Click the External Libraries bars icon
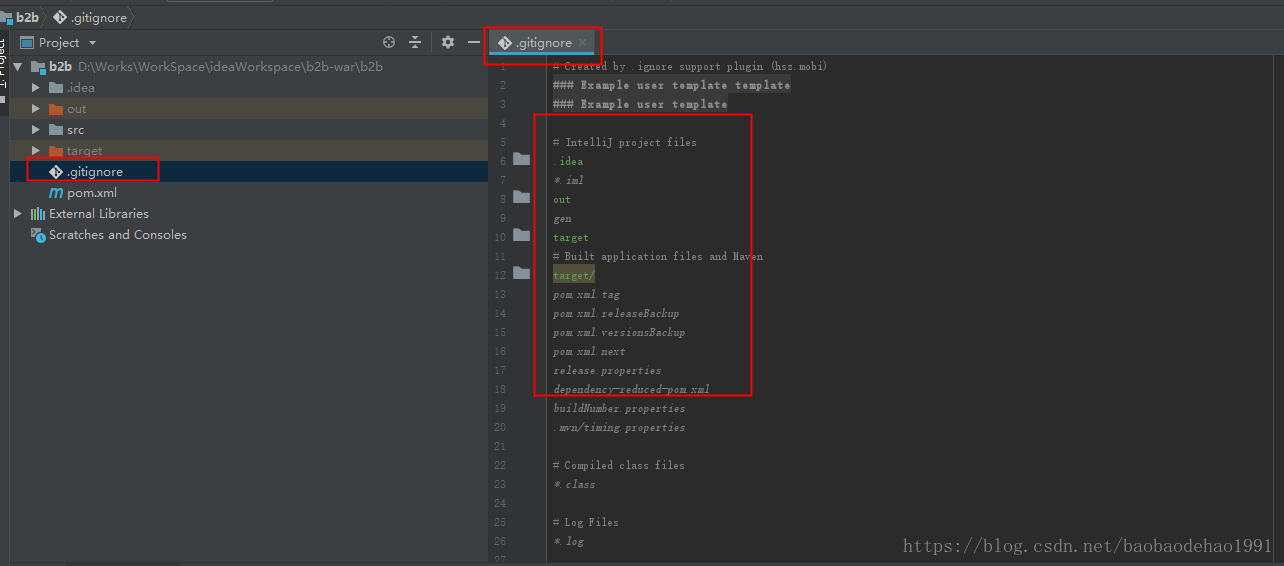 coord(38,214)
